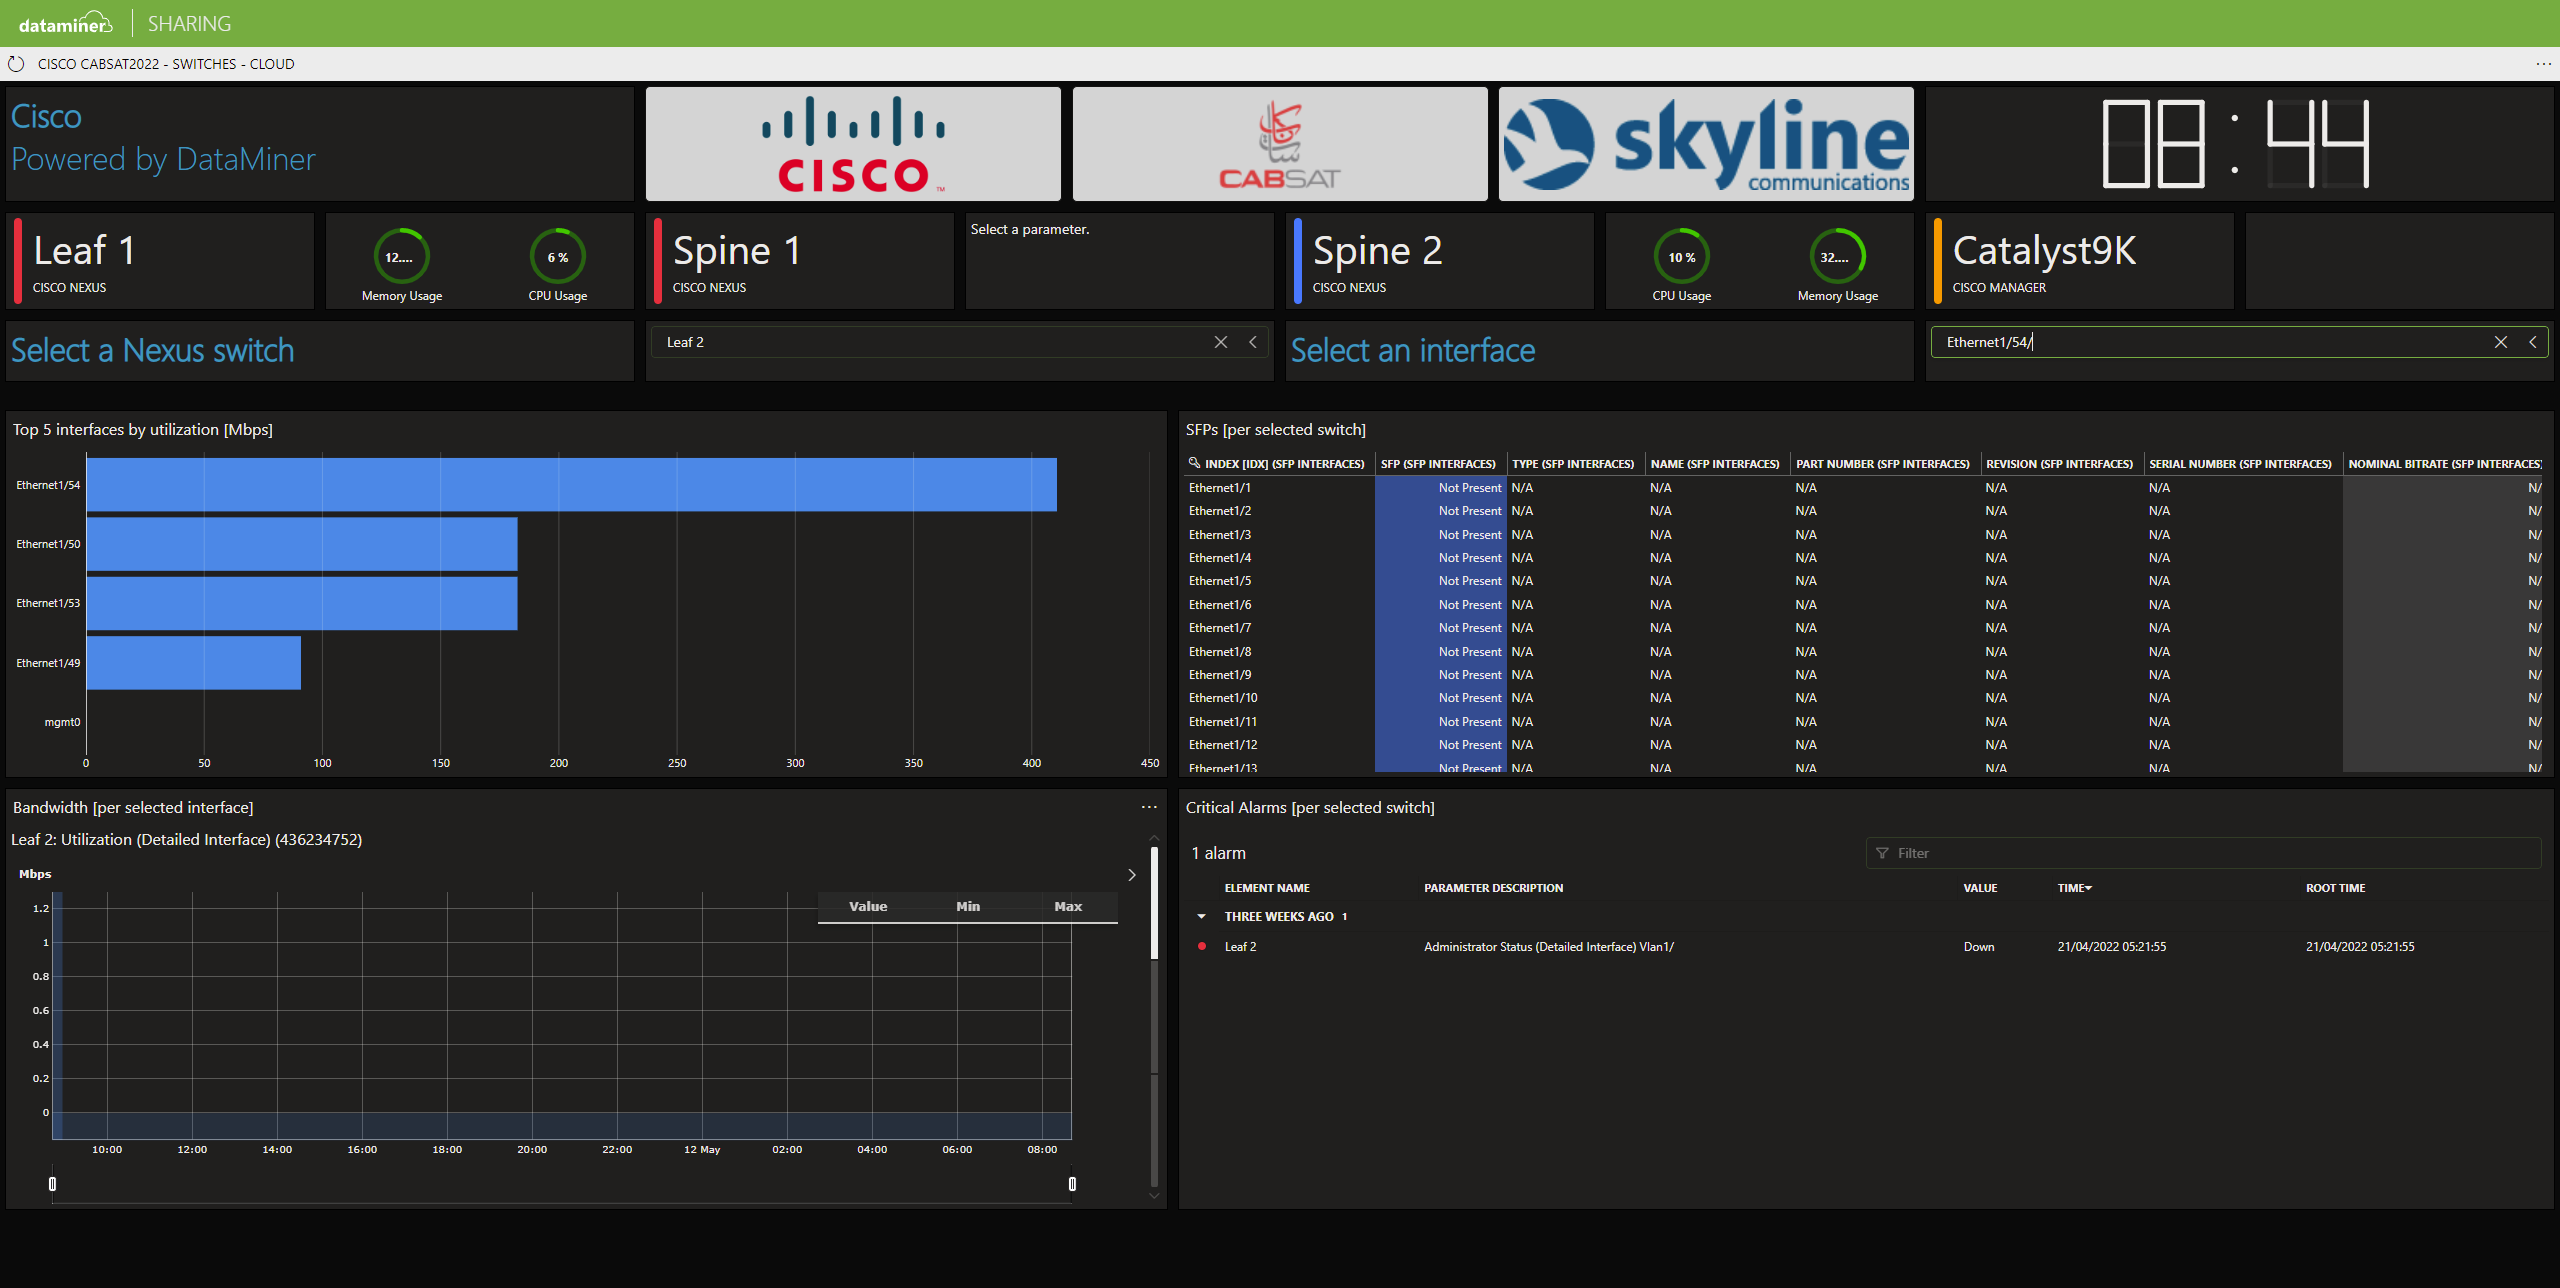Click the SFP (SFP Interfaces) column header

tap(1438, 464)
